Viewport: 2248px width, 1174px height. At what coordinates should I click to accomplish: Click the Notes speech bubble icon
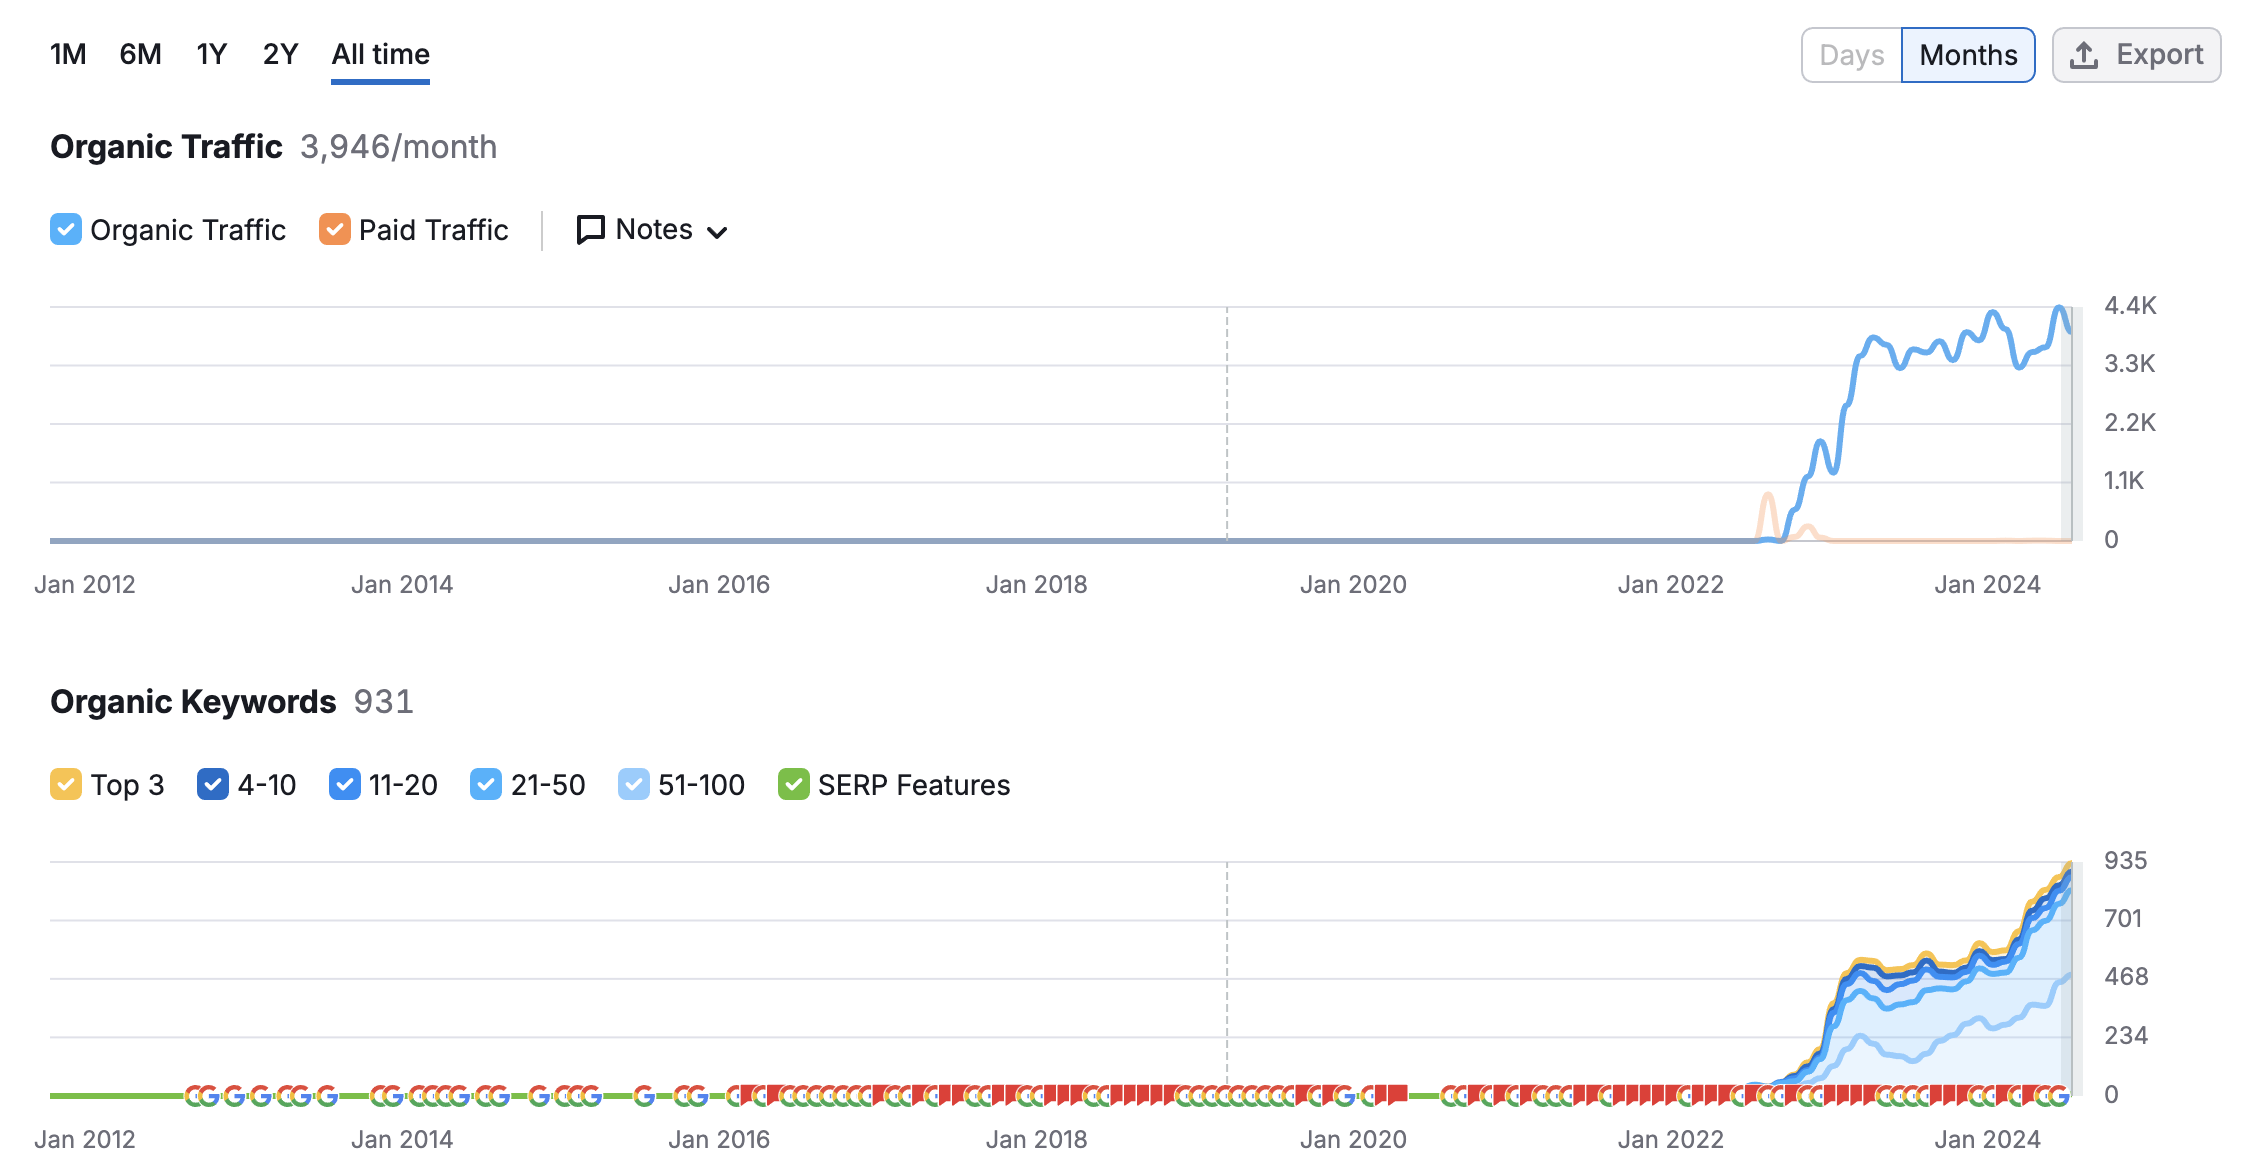coord(590,230)
